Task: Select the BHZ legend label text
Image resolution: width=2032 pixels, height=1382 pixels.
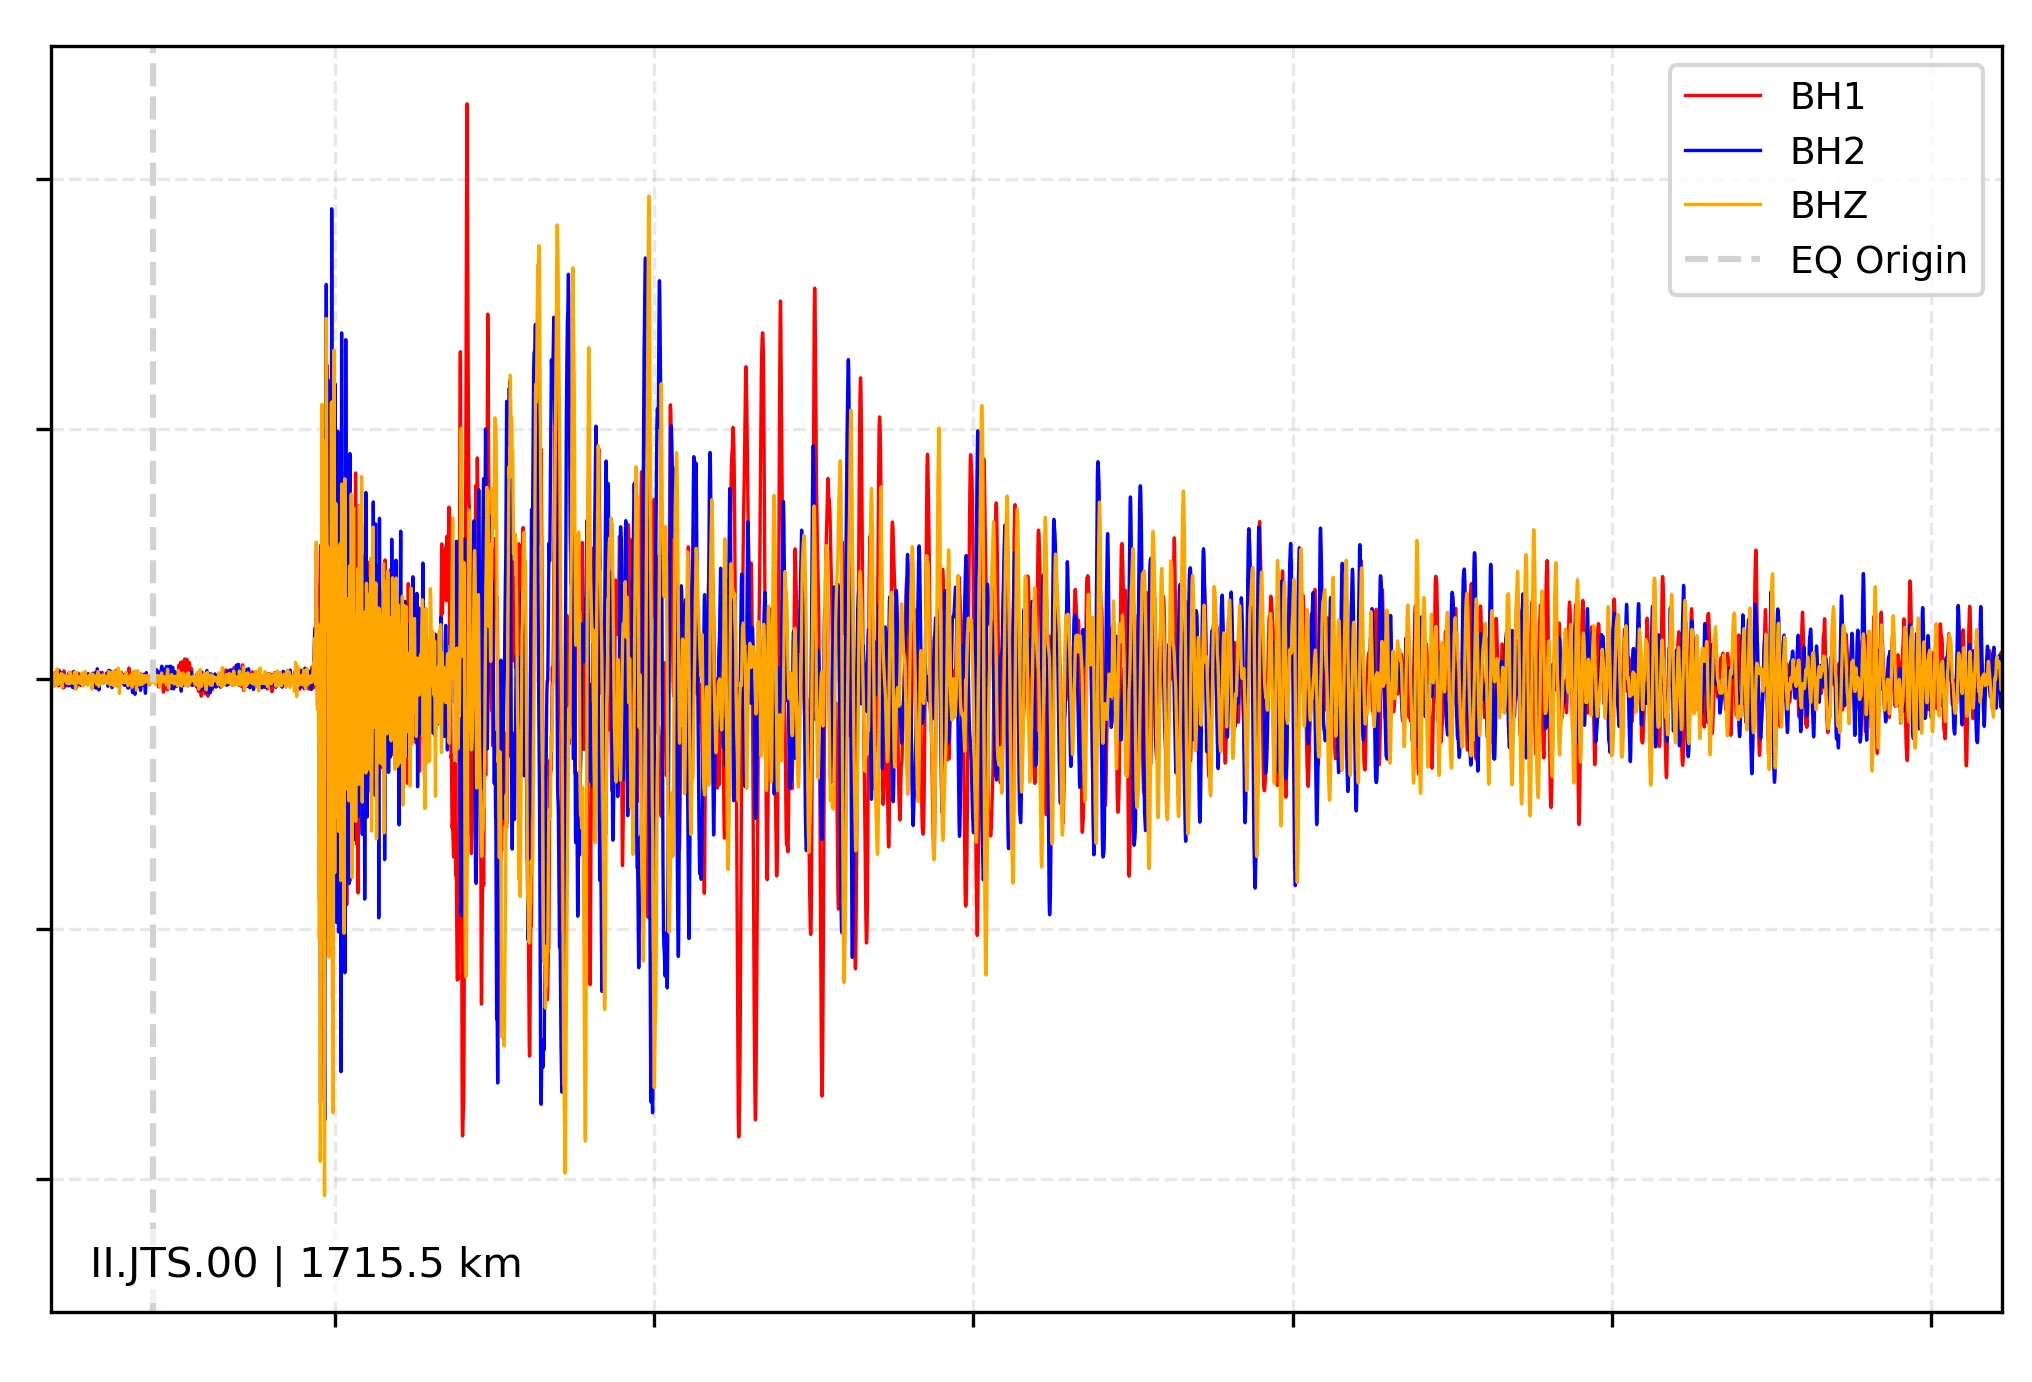Action: 1828,205
